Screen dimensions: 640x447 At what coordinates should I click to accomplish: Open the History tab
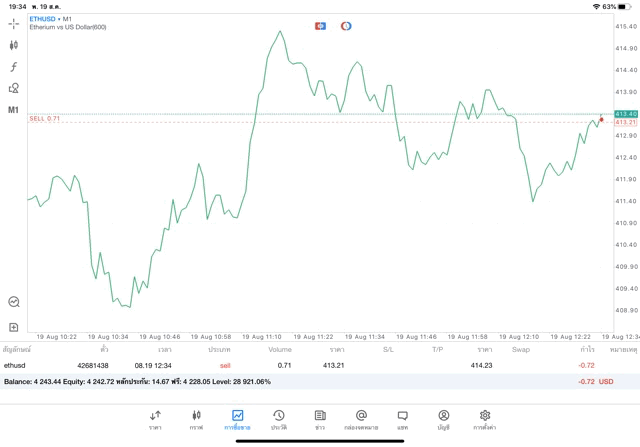[278, 419]
